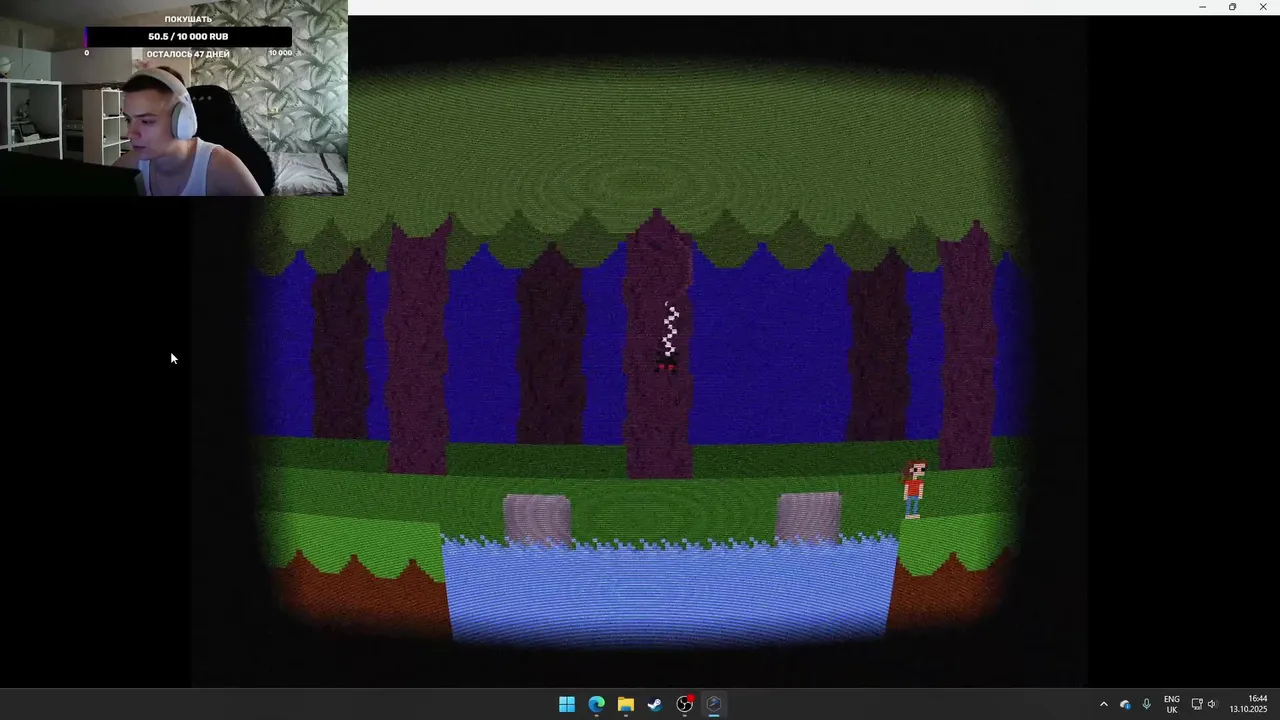Click the red-shirted player character

[913, 489]
